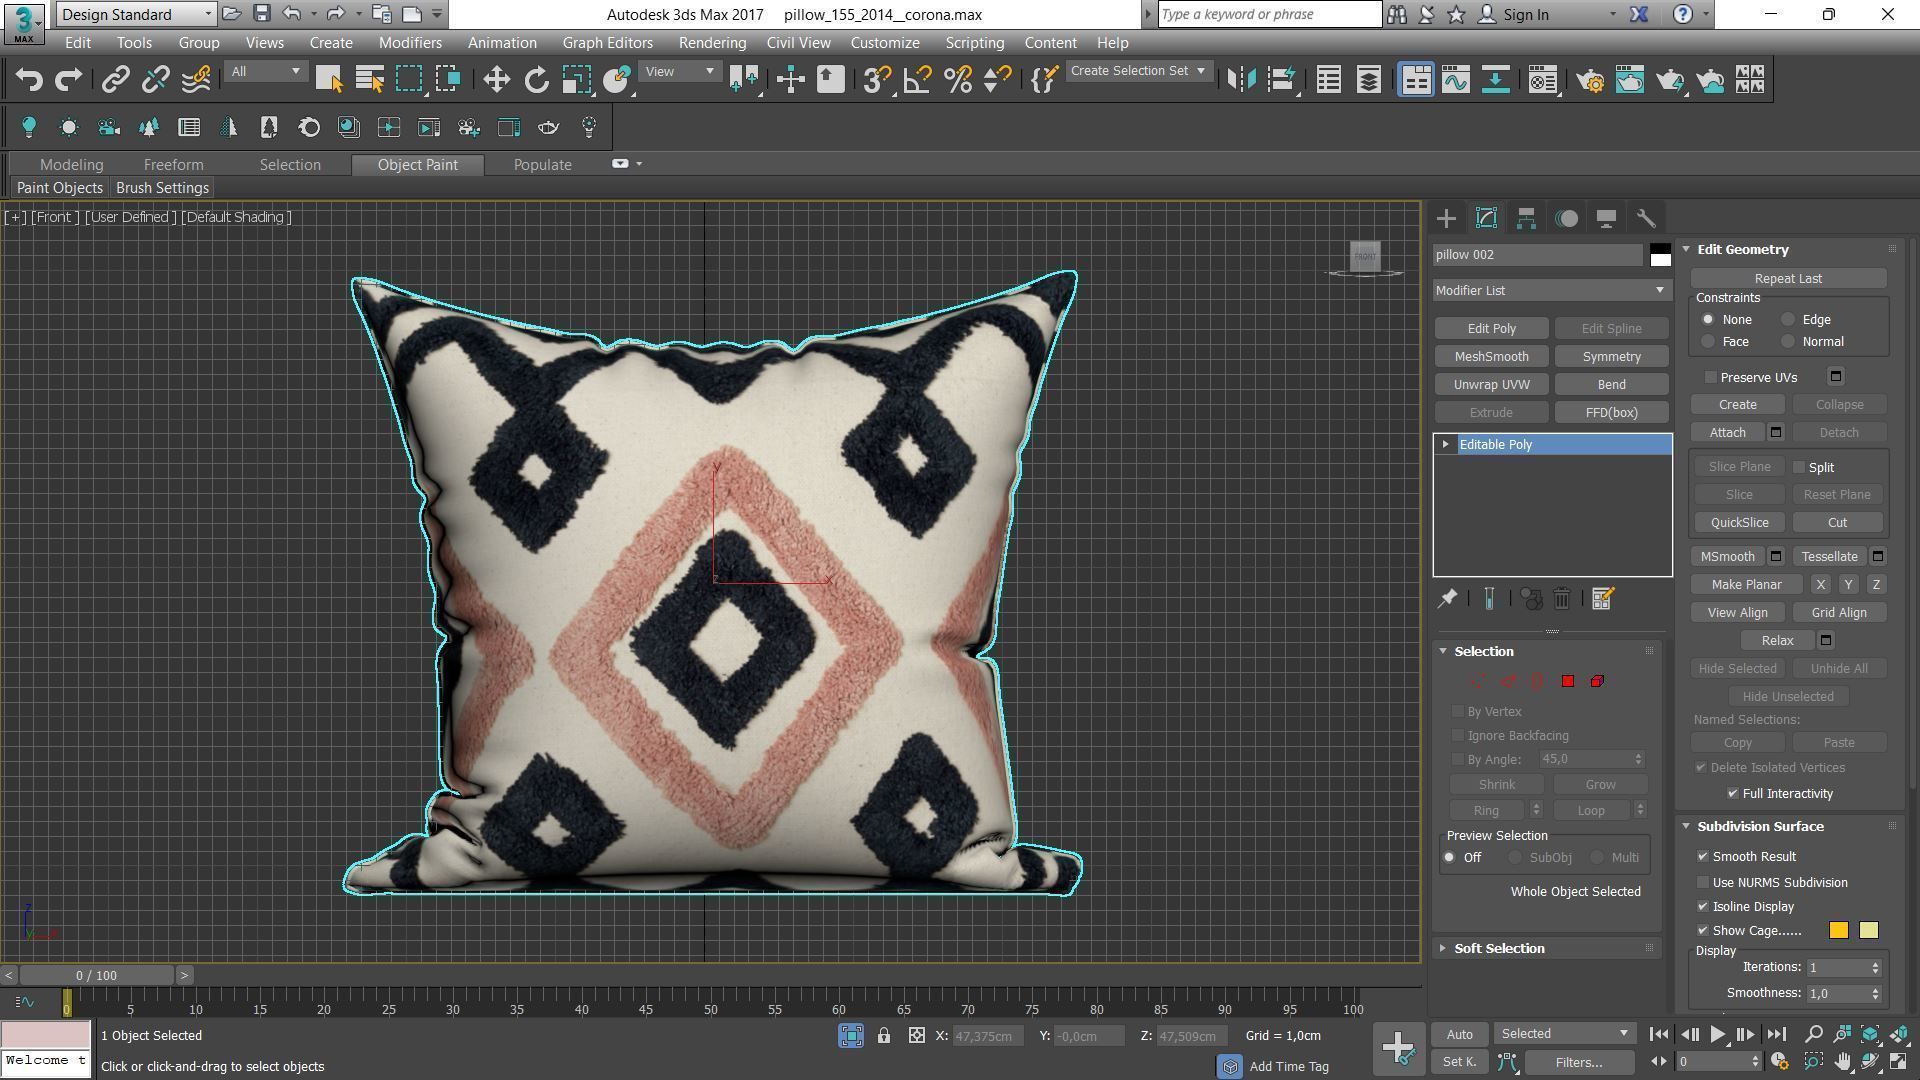Open the Modifiers menu
The image size is (1920, 1080).
[x=410, y=43]
